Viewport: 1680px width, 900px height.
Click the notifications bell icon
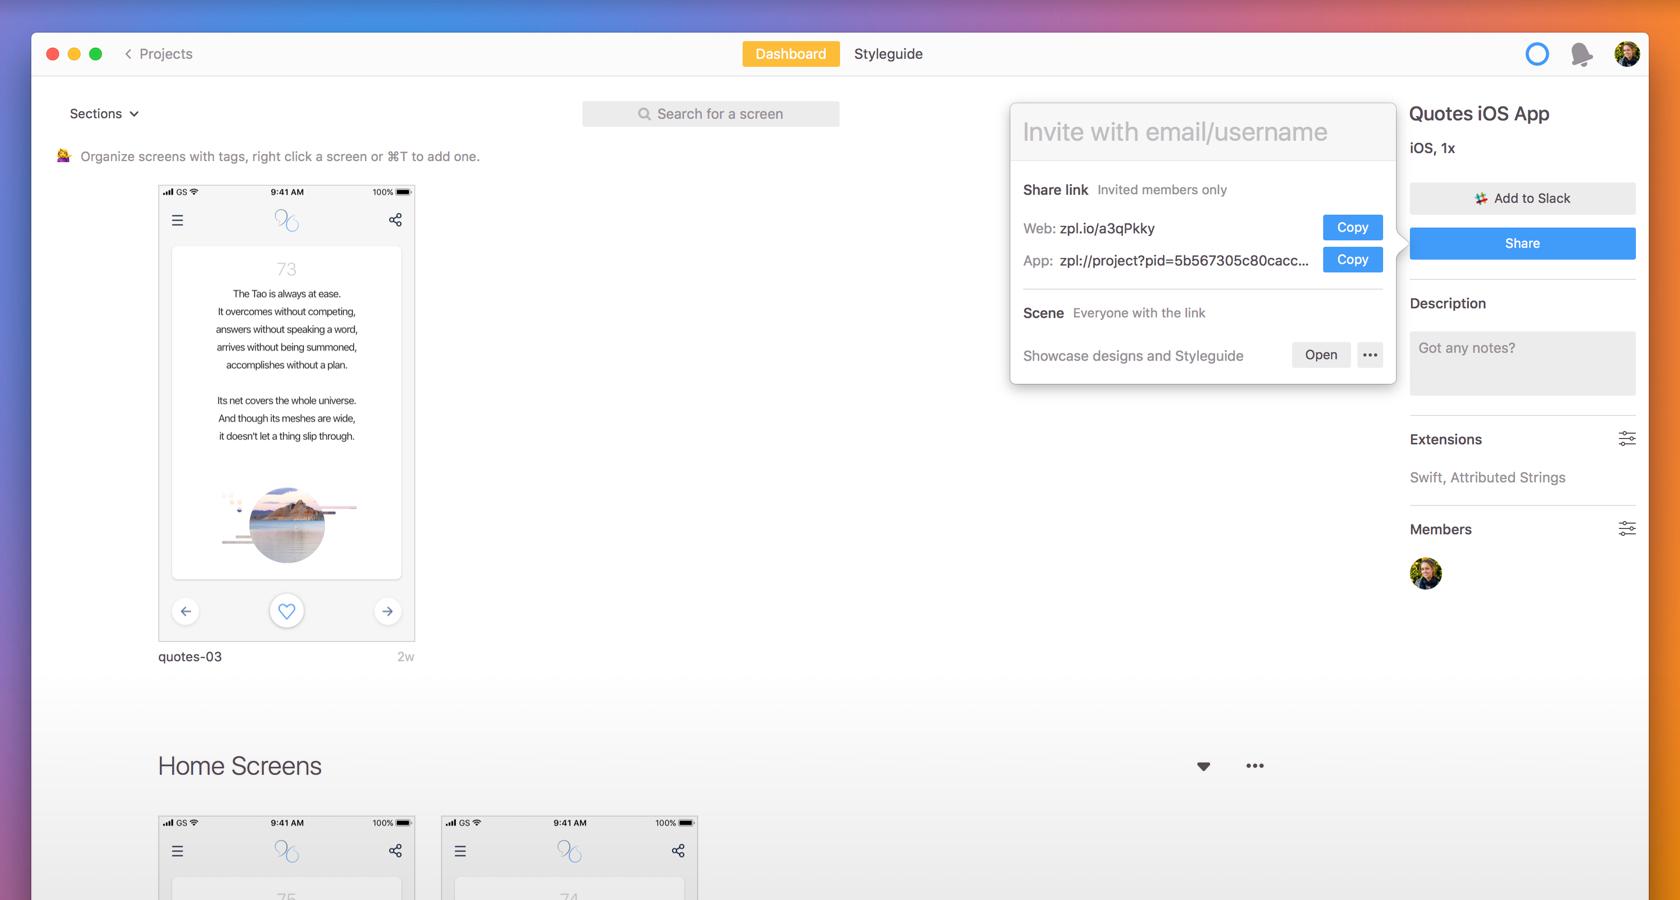pyautogui.click(x=1581, y=54)
